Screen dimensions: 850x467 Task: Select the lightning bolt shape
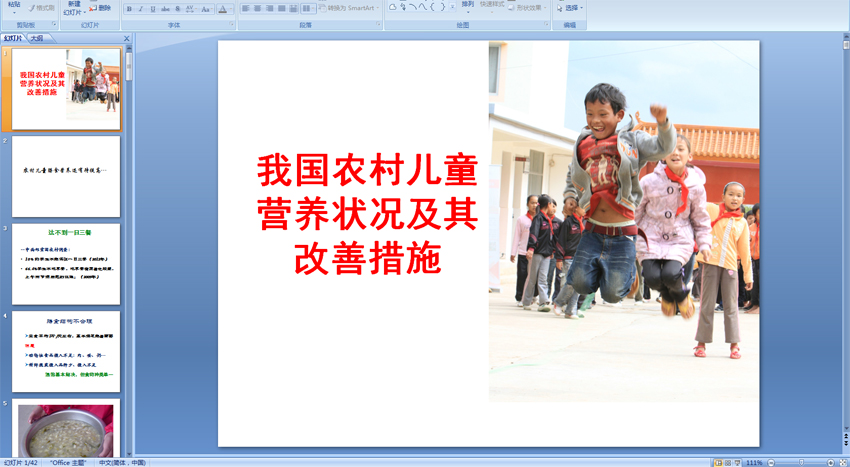[403, 7]
